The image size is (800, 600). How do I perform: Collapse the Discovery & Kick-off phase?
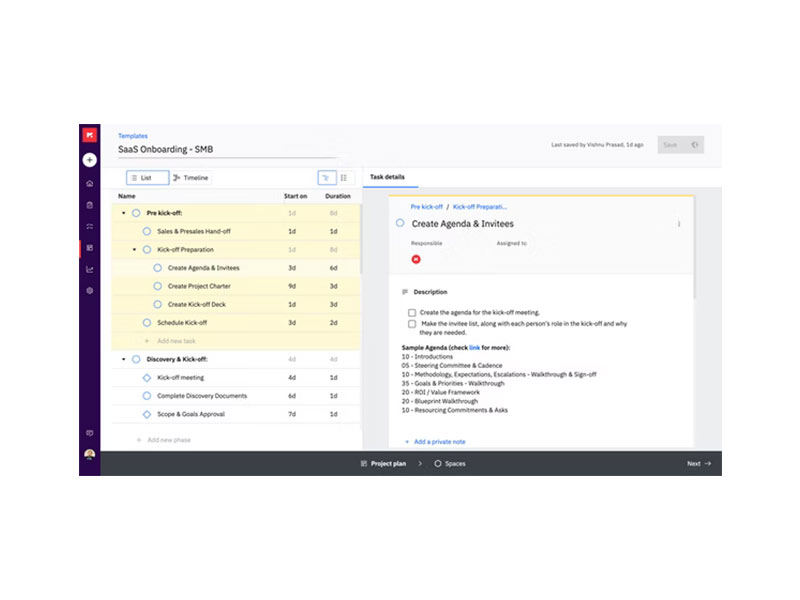pos(124,359)
